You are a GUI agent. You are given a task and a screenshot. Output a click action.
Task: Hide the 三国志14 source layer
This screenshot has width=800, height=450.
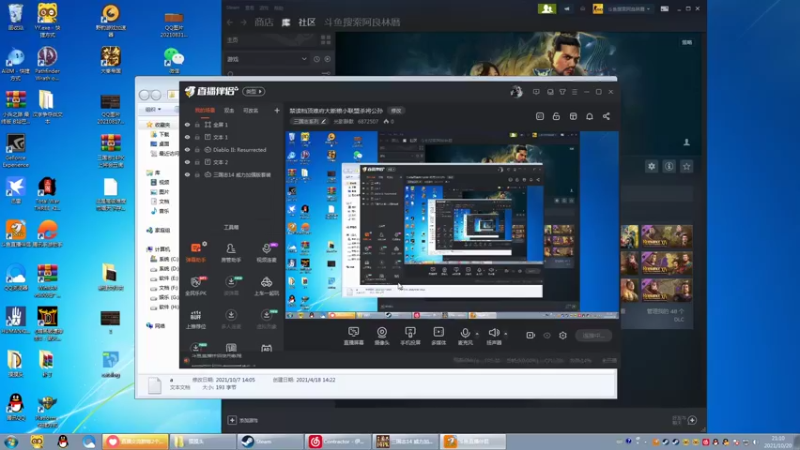187,174
